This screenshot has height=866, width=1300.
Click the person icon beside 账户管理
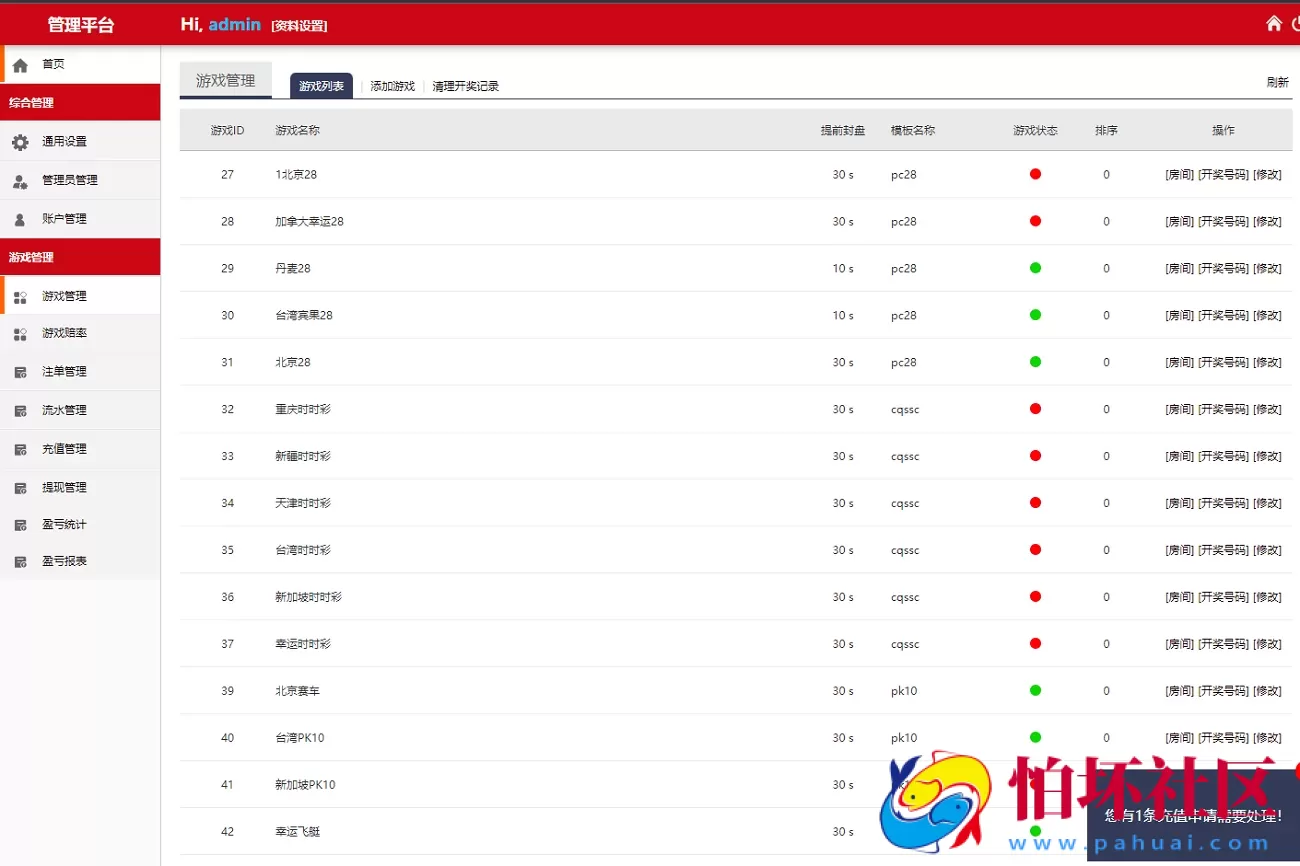[x=20, y=219]
